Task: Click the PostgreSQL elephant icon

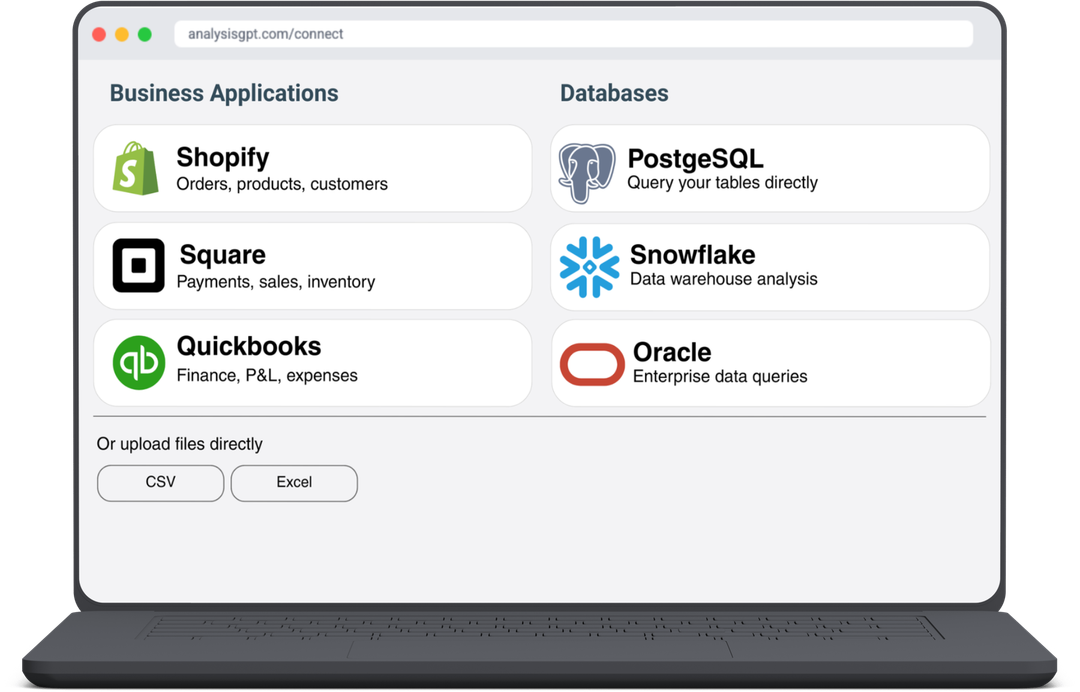Action: click(x=587, y=172)
